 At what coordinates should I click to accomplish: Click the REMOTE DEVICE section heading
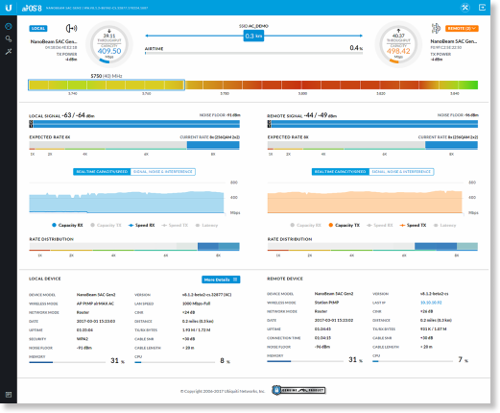point(285,279)
